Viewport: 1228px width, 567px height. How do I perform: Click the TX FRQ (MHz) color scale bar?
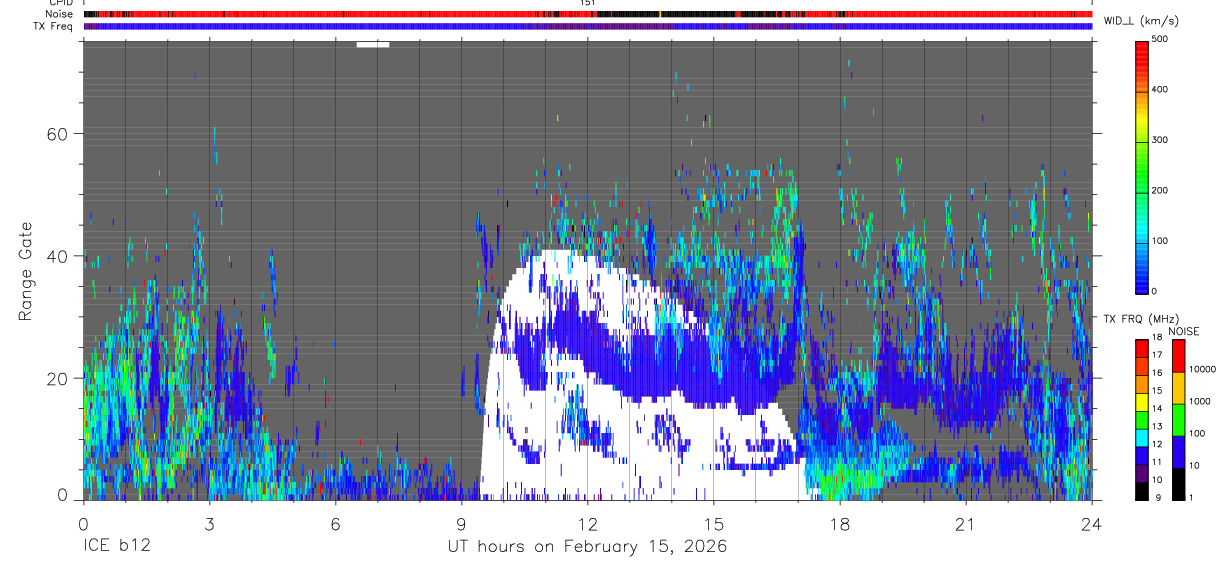(1142, 419)
